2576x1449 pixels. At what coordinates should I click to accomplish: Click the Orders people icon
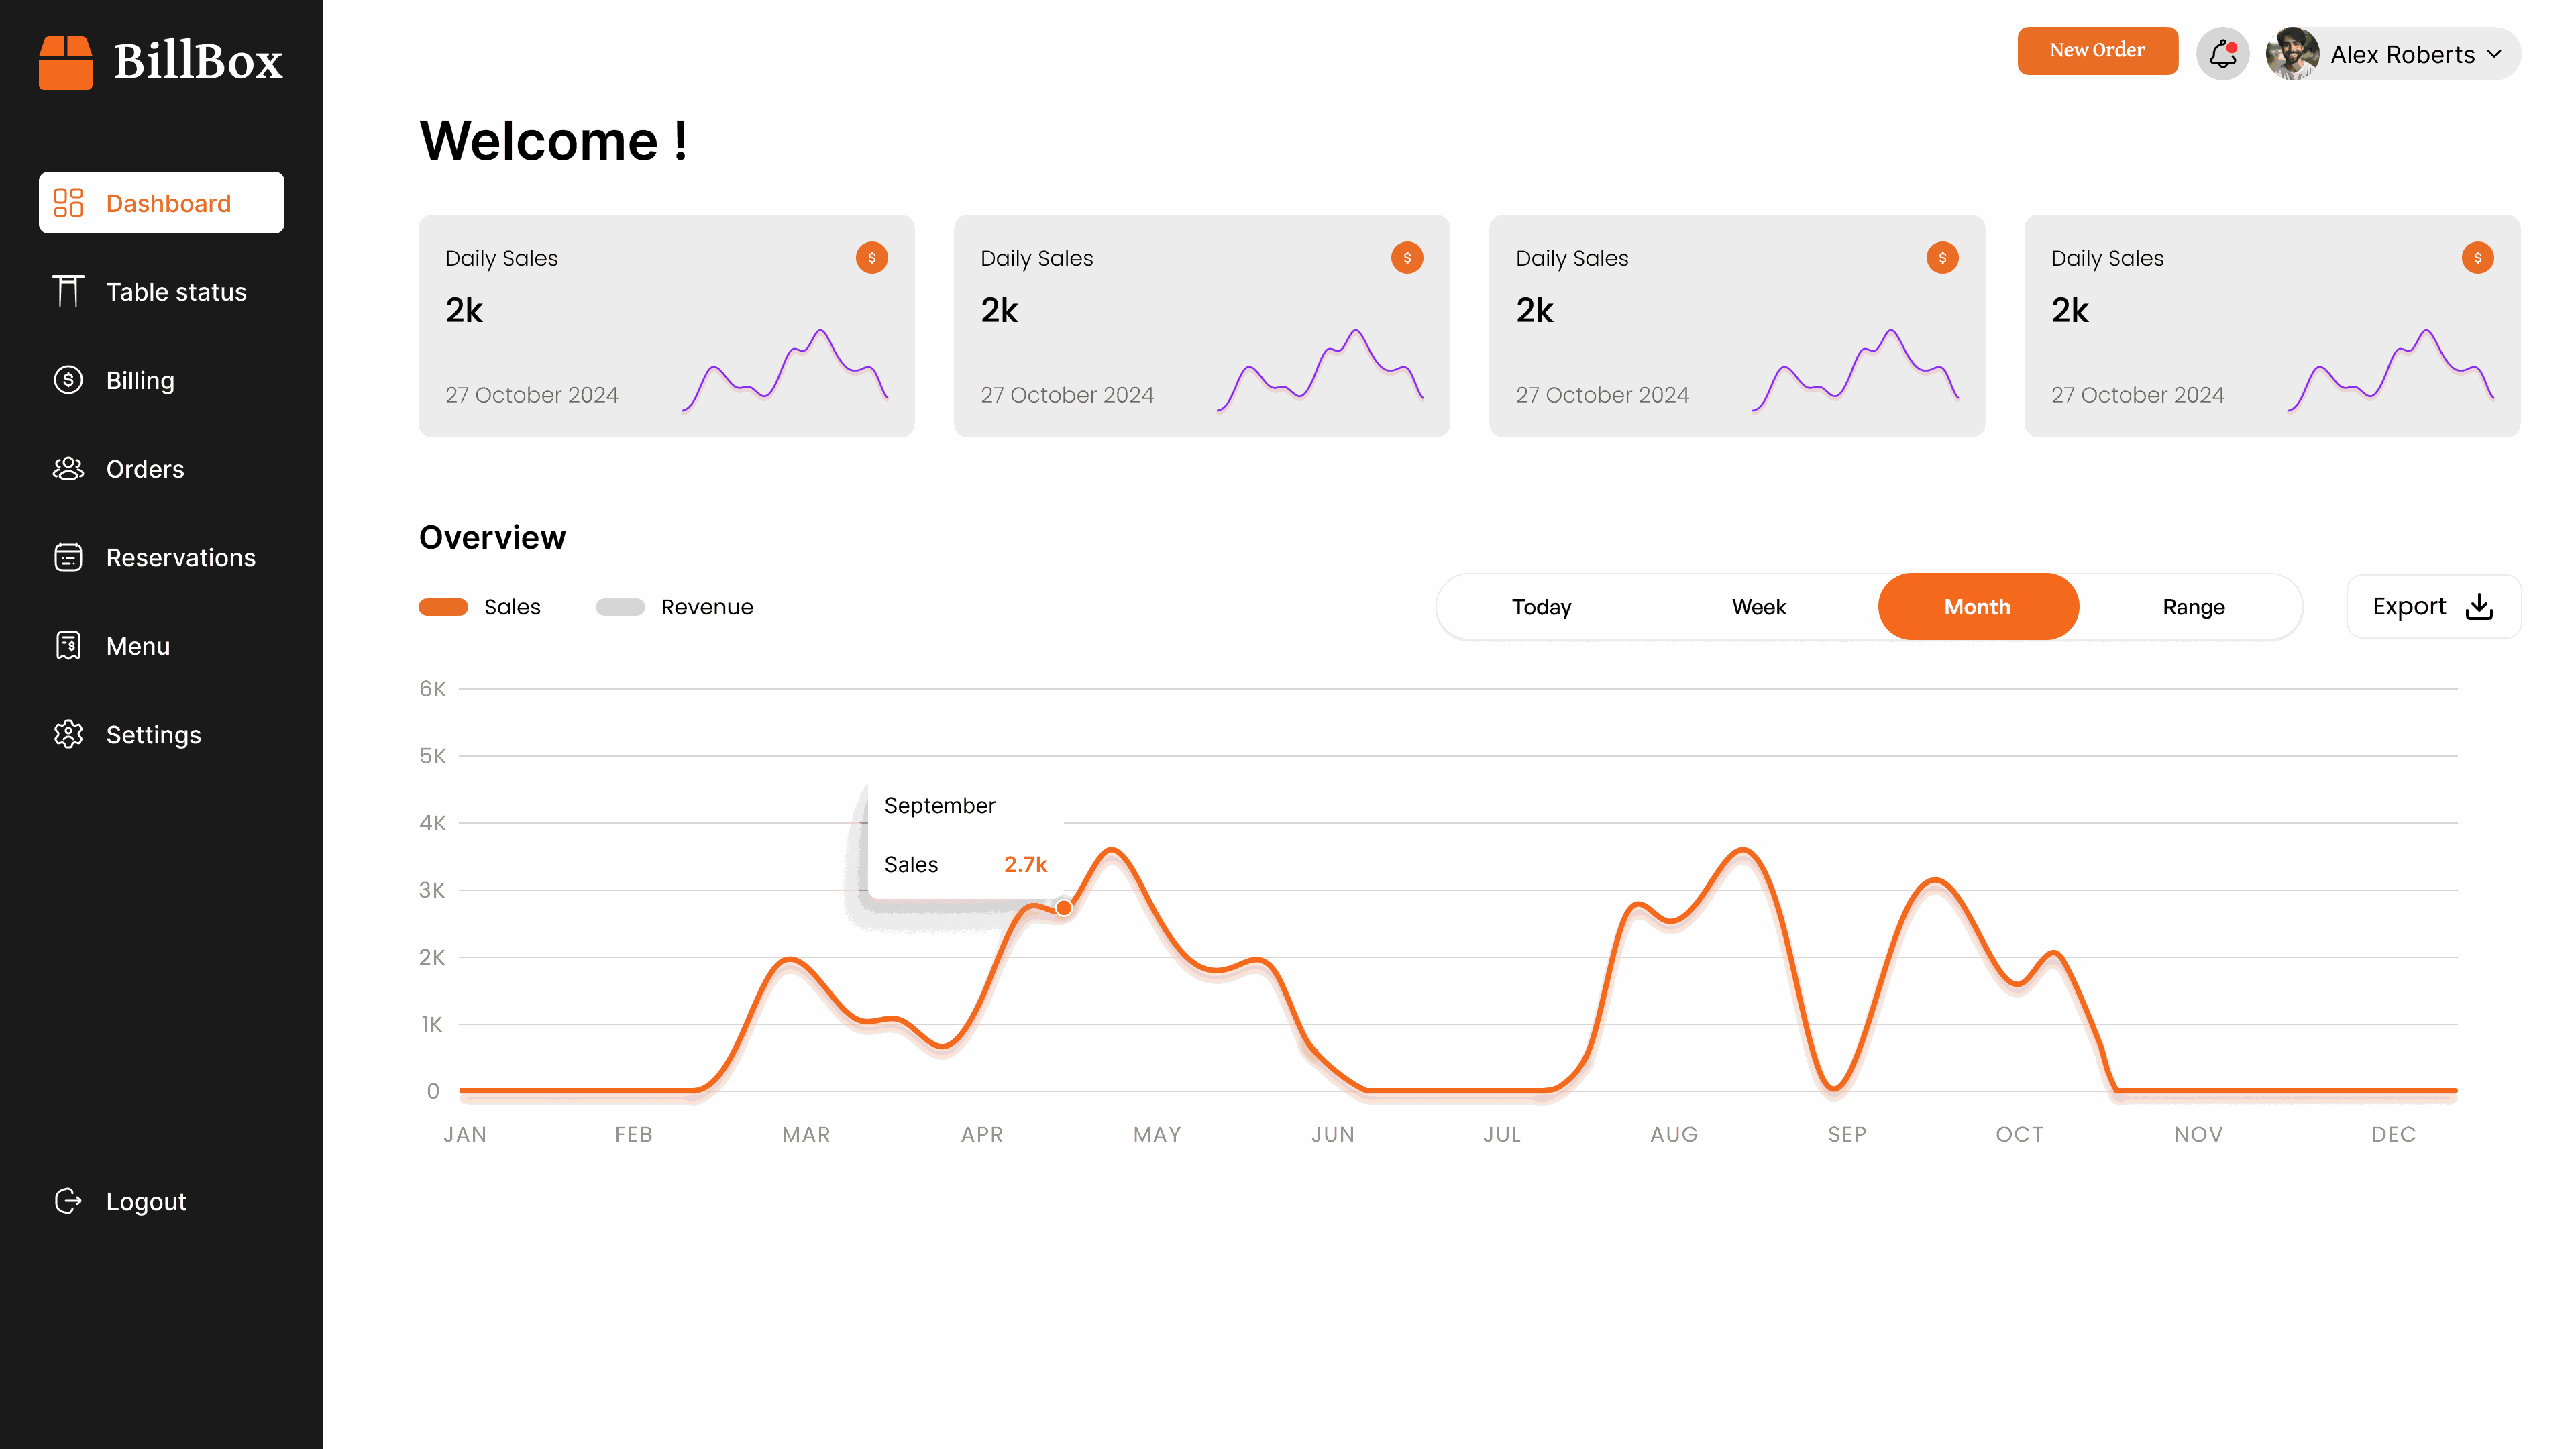pos(68,468)
